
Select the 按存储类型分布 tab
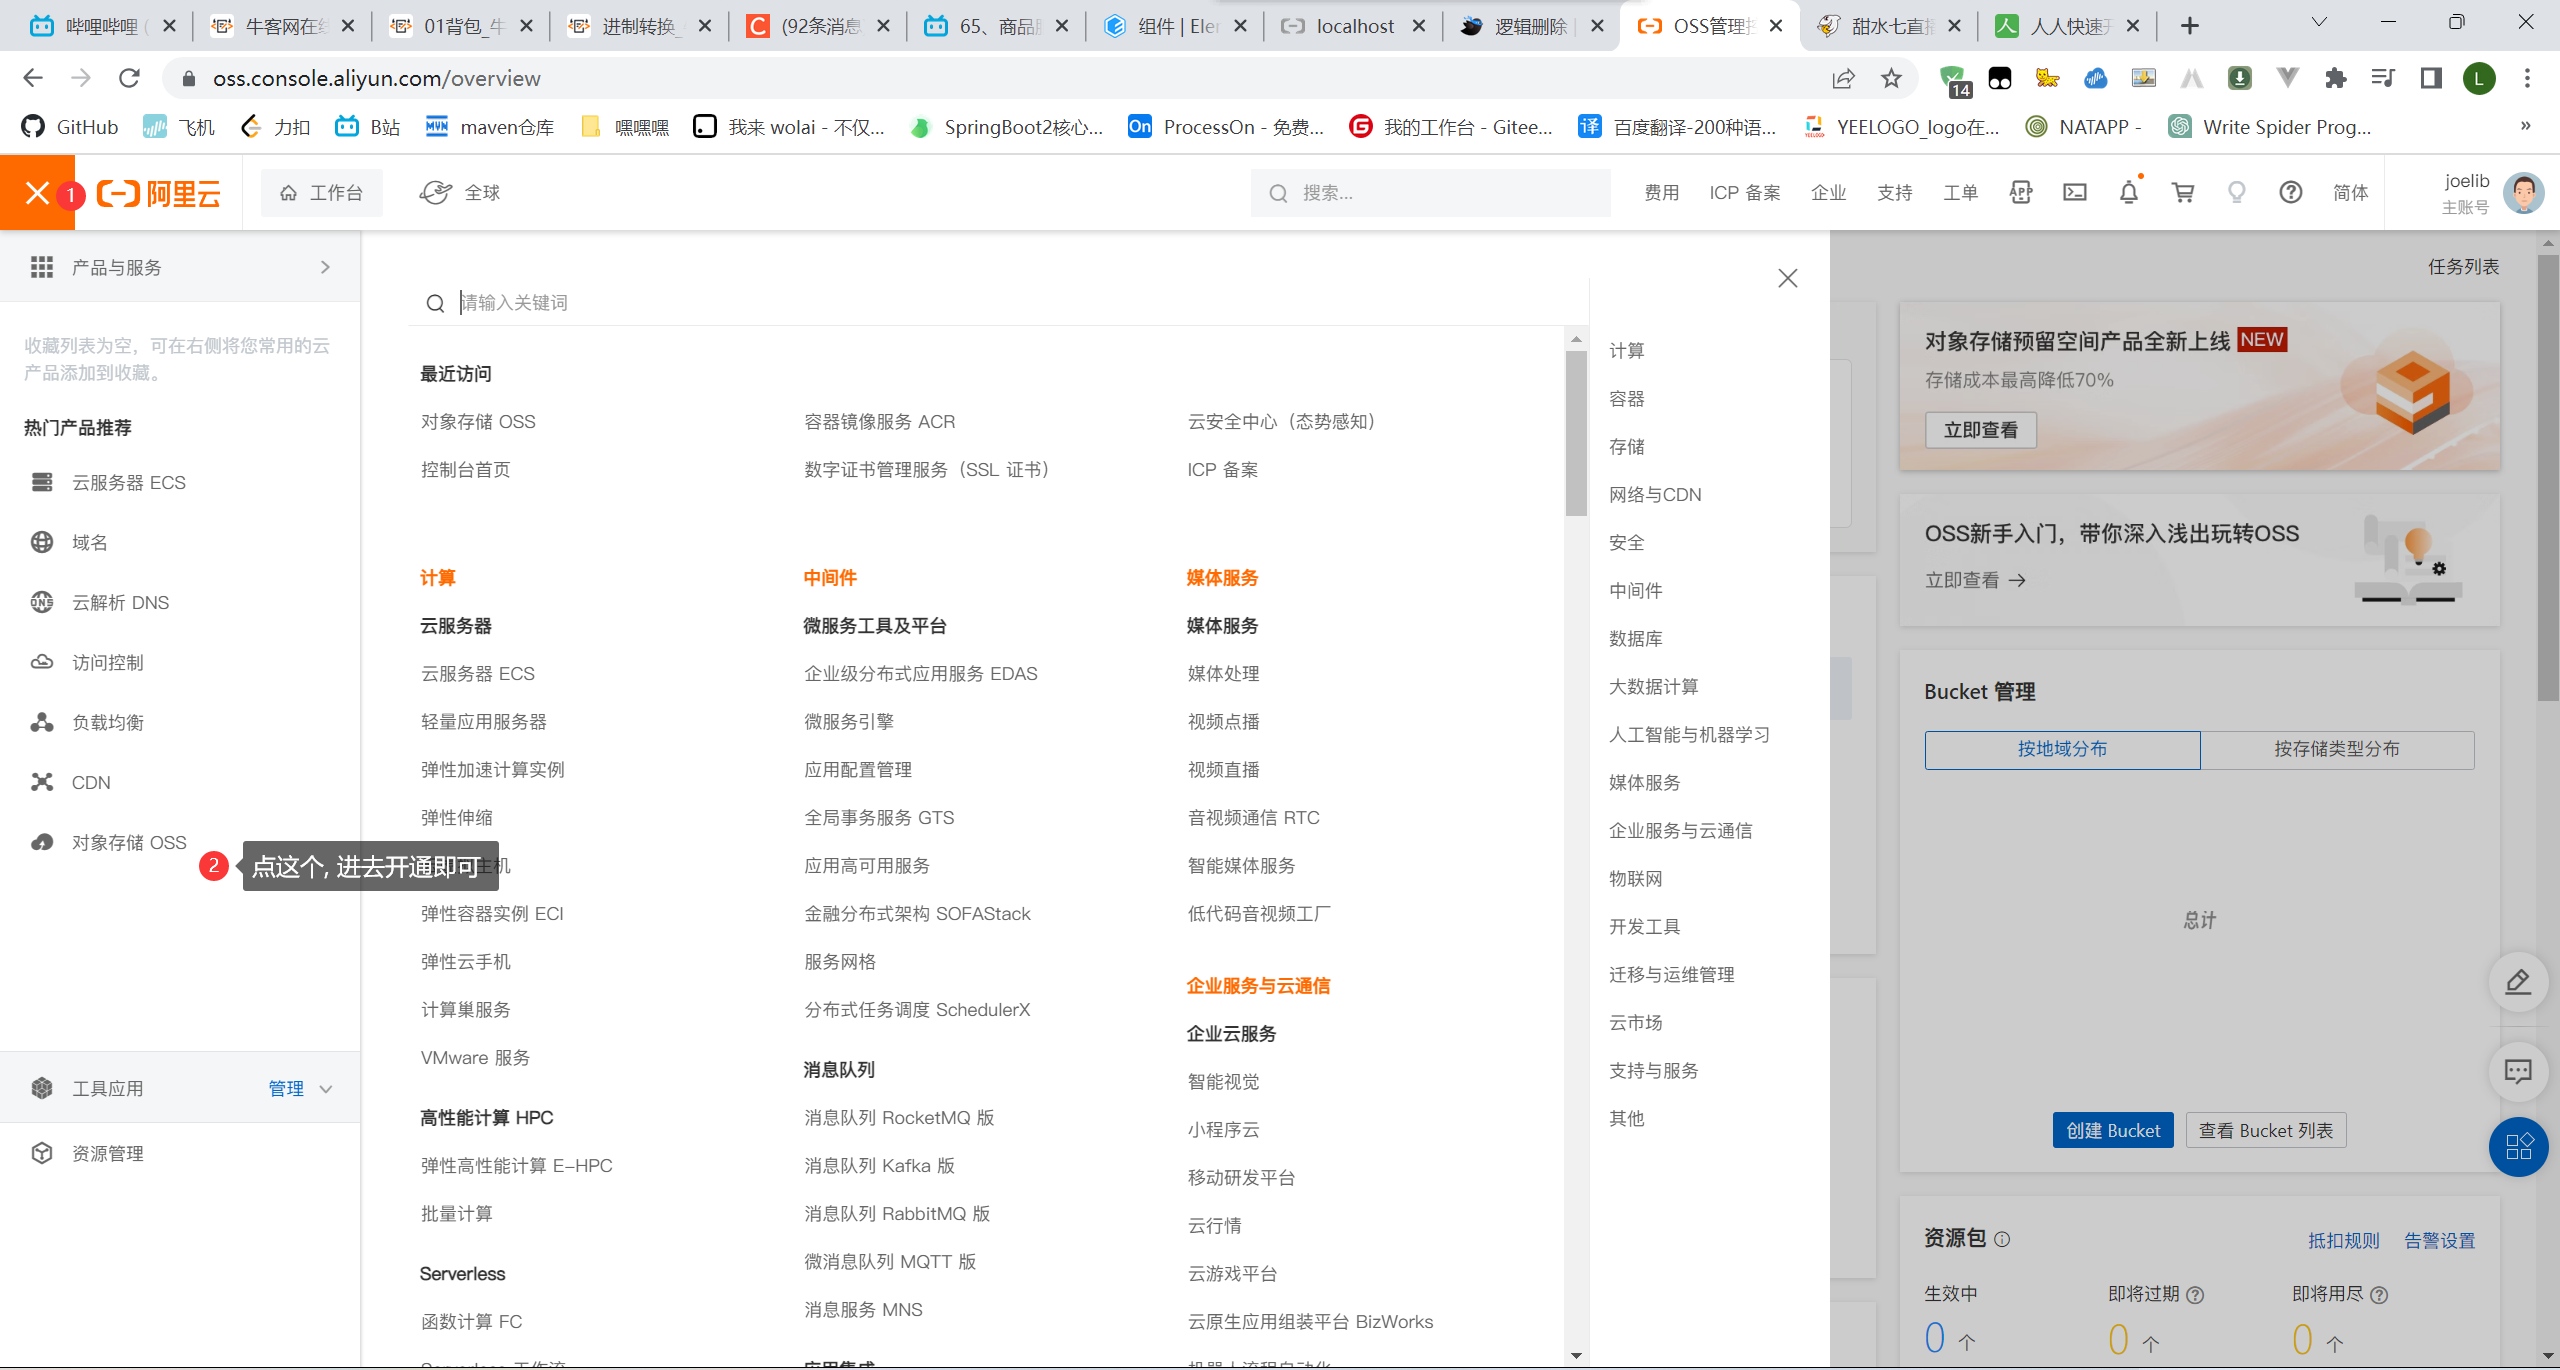(2337, 749)
